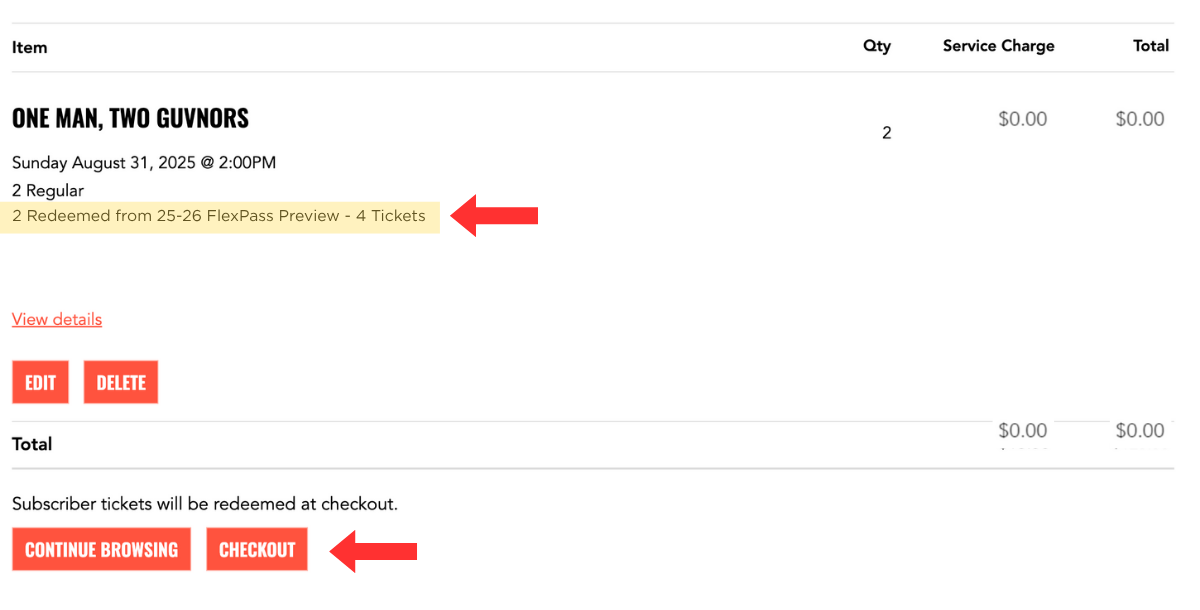The height and width of the screenshot is (610, 1200).
Task: Click the item's $0.00 service charge amount
Action: (1022, 119)
